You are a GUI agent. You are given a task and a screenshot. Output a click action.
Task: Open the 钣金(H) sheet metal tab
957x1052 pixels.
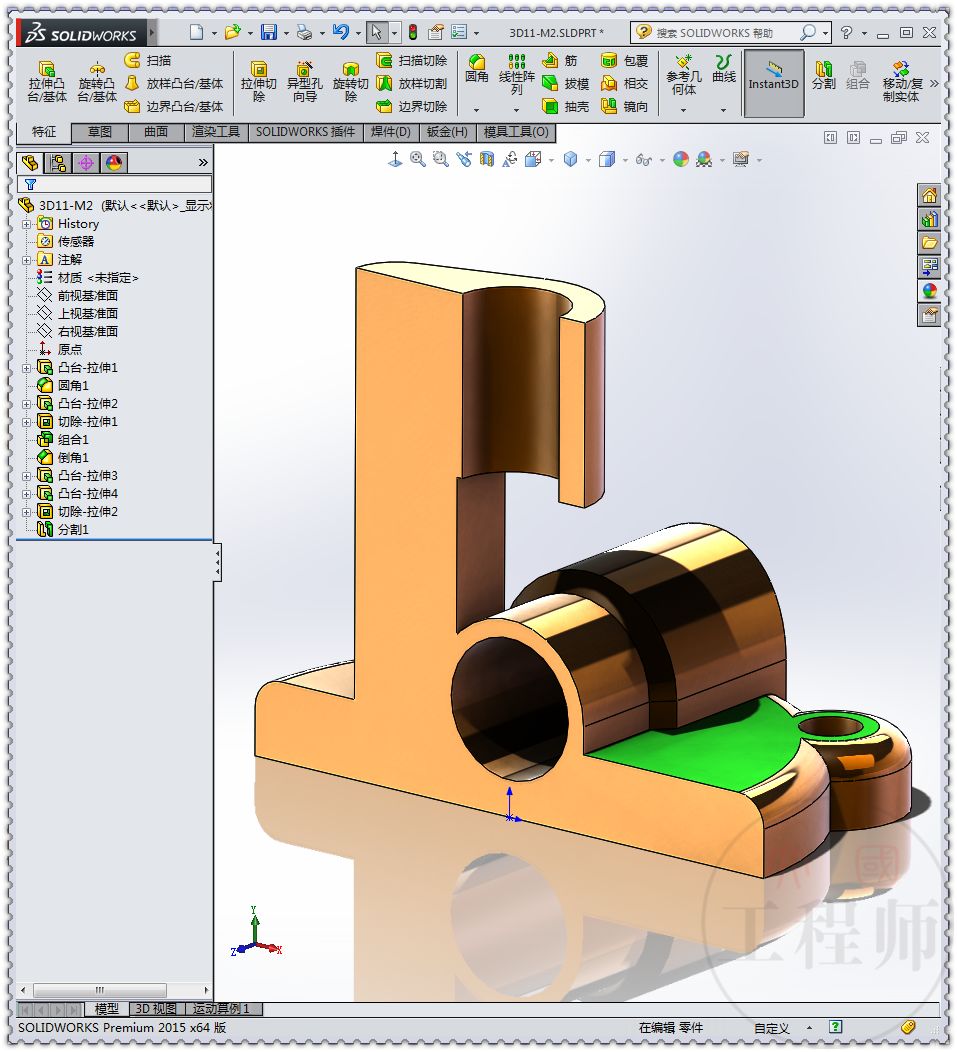click(x=447, y=132)
